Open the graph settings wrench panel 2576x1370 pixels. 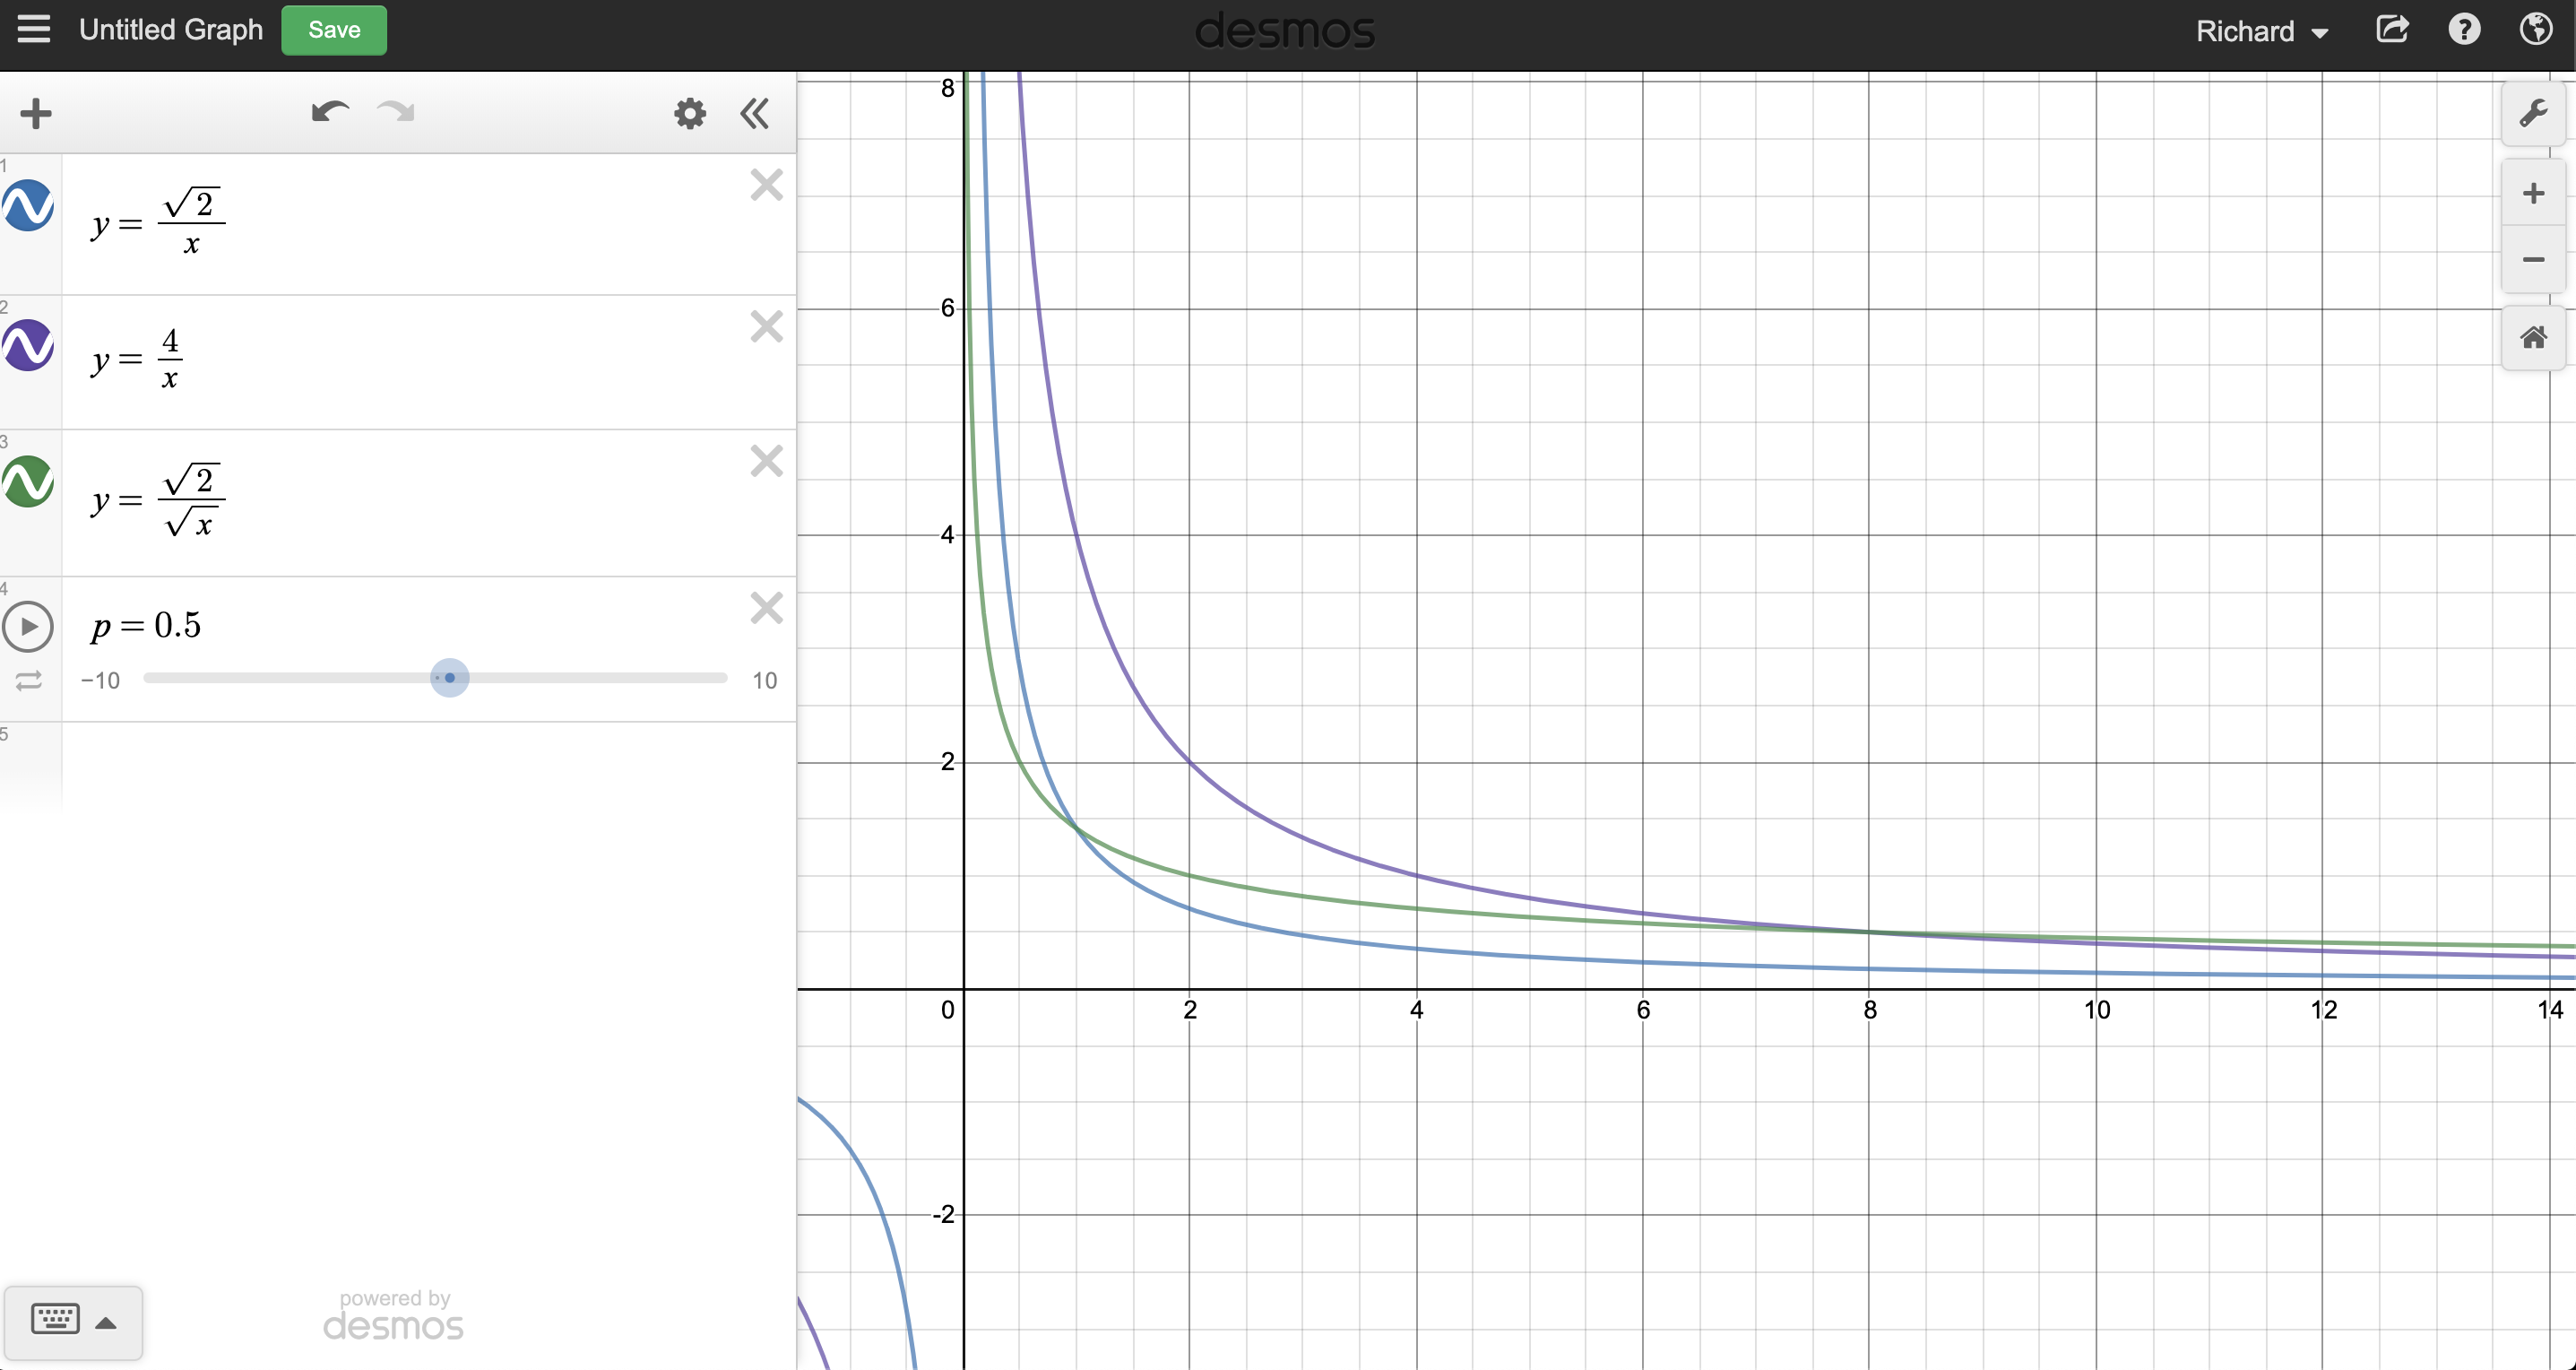2534,113
